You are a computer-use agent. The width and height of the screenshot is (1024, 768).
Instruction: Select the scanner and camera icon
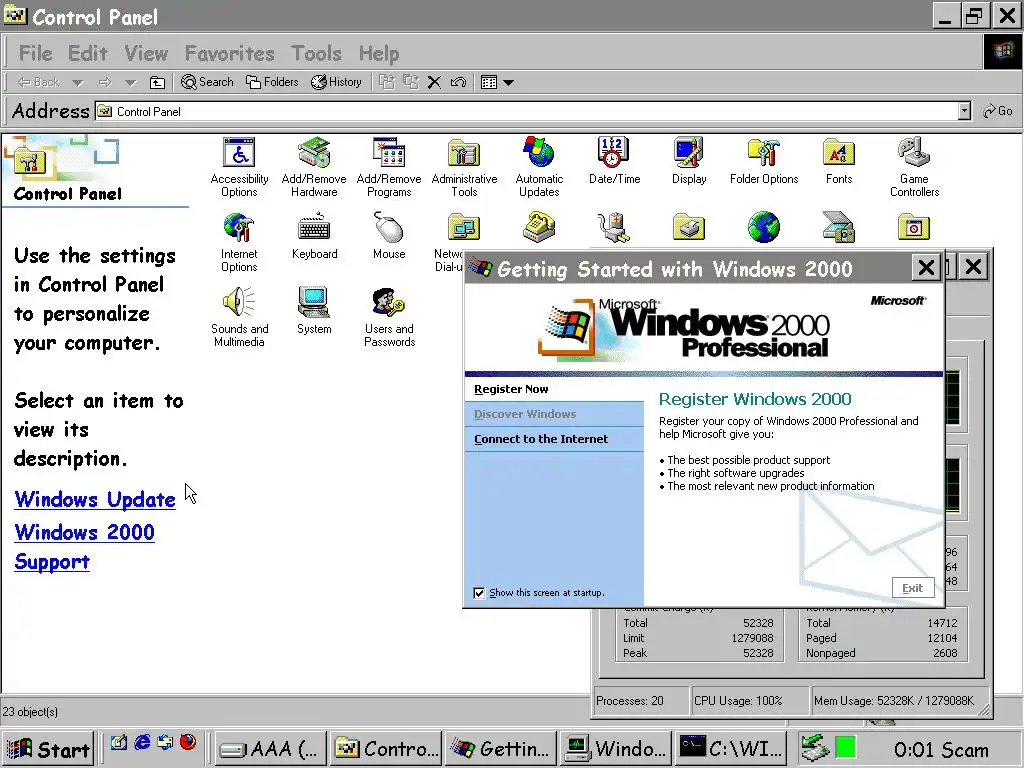click(839, 227)
